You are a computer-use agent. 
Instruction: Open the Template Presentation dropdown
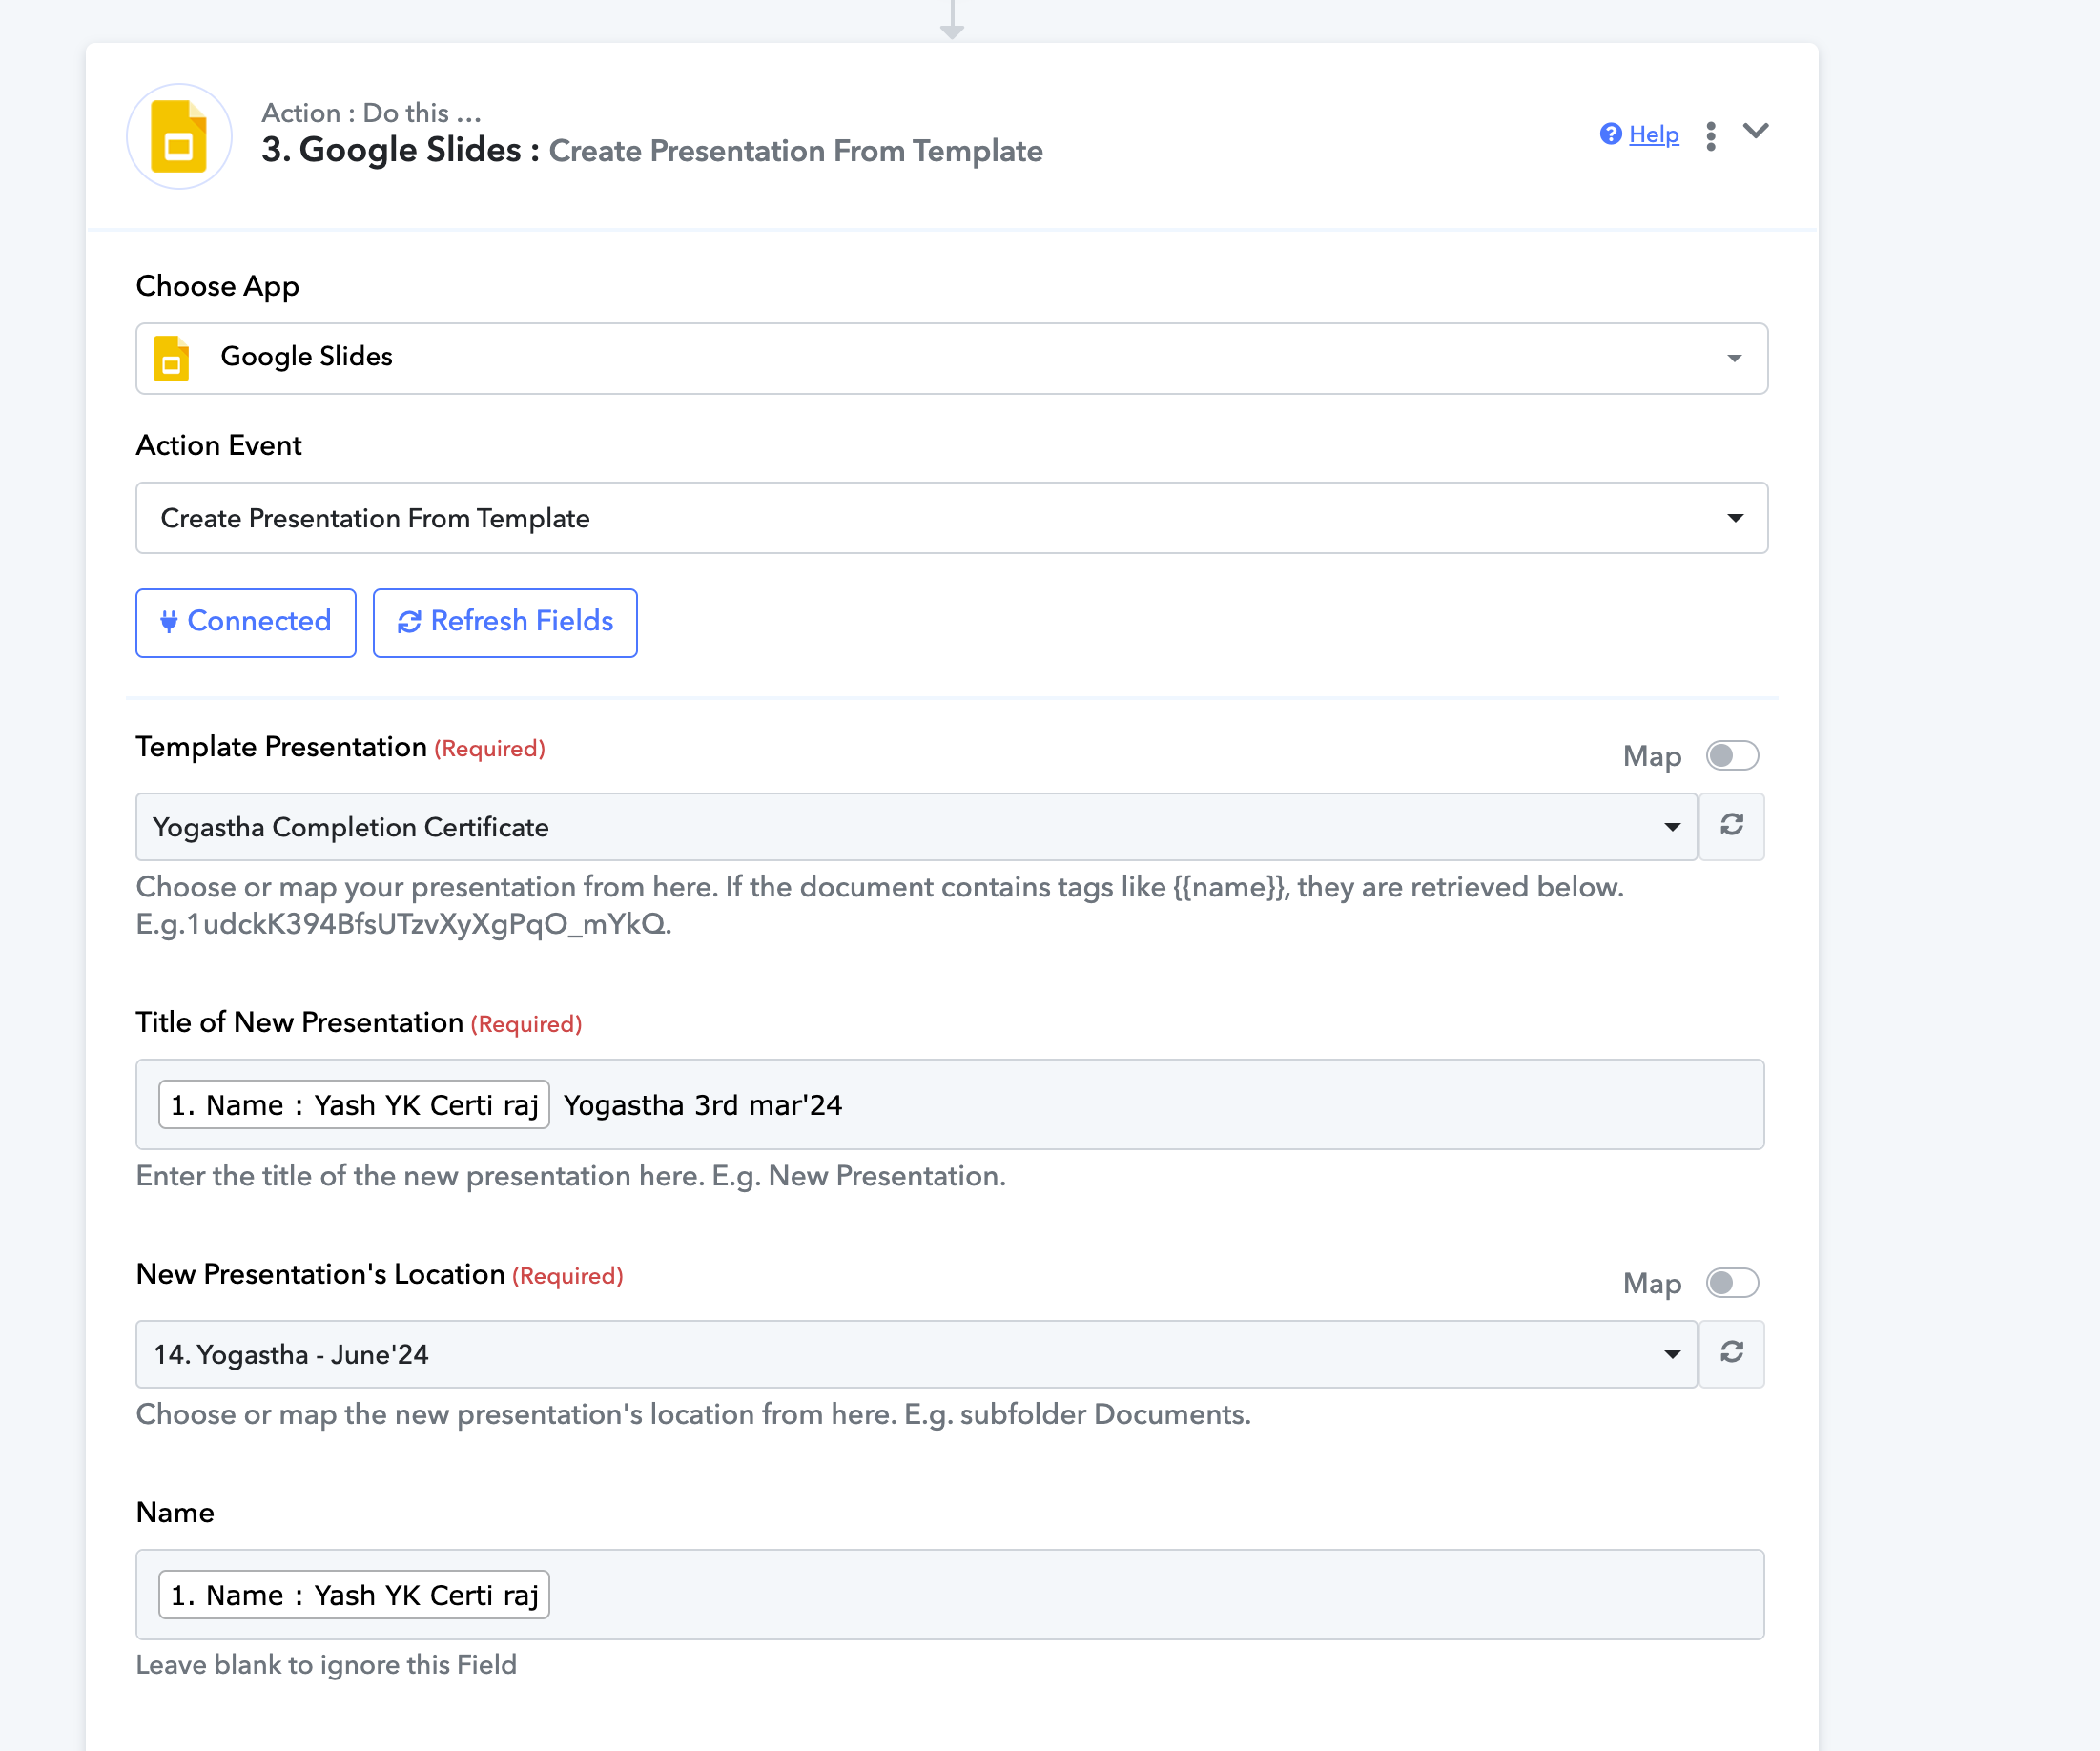coord(916,827)
